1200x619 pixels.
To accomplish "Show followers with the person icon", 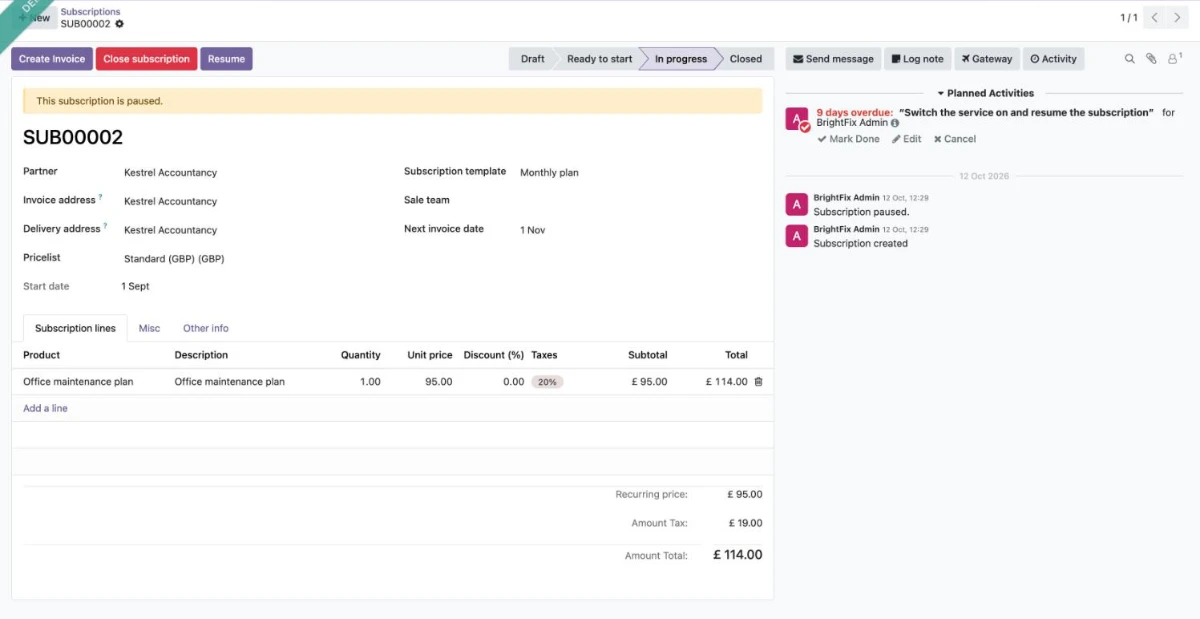I will click(1174, 59).
